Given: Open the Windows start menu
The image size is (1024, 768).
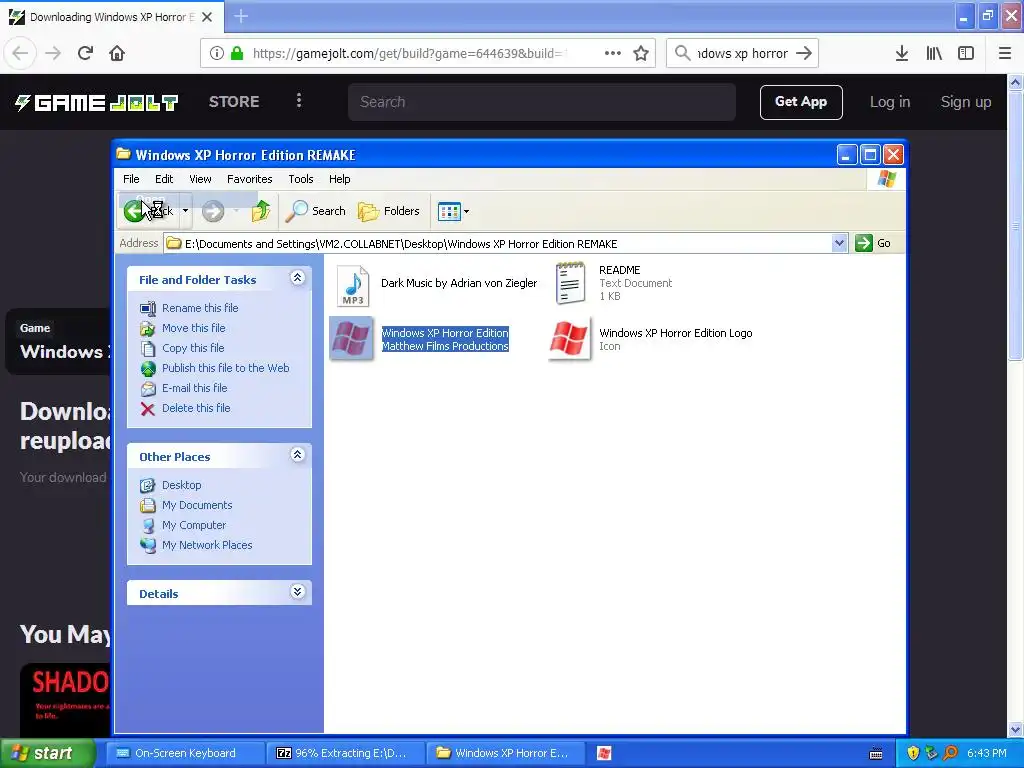Looking at the screenshot, I should tap(47, 753).
